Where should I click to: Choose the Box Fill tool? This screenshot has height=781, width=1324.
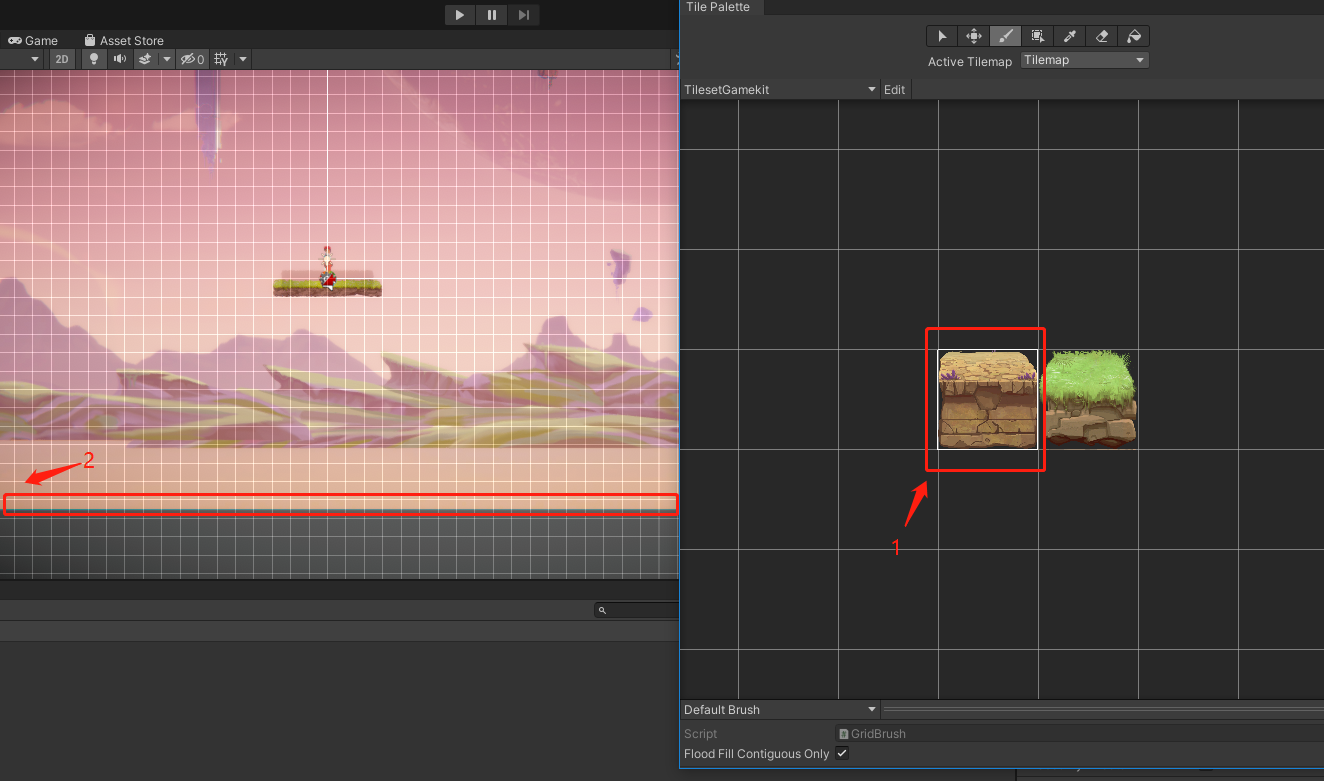[x=1037, y=35]
